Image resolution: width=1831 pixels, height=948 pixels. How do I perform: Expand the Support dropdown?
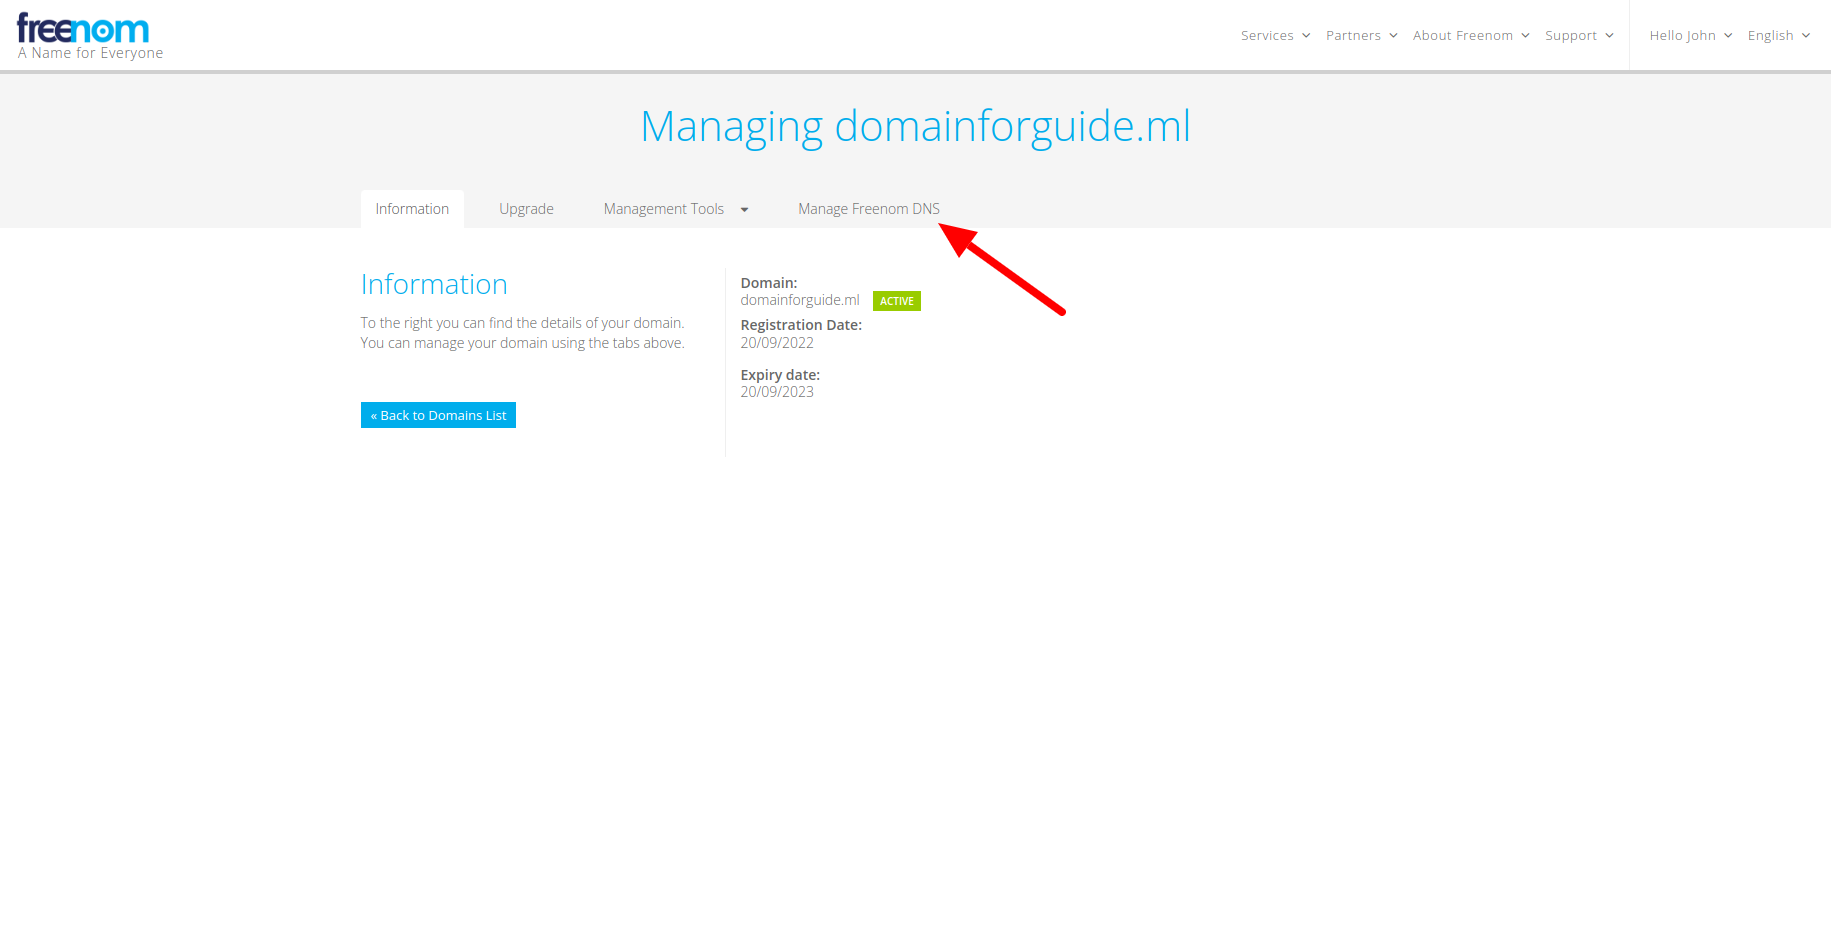pyautogui.click(x=1579, y=35)
